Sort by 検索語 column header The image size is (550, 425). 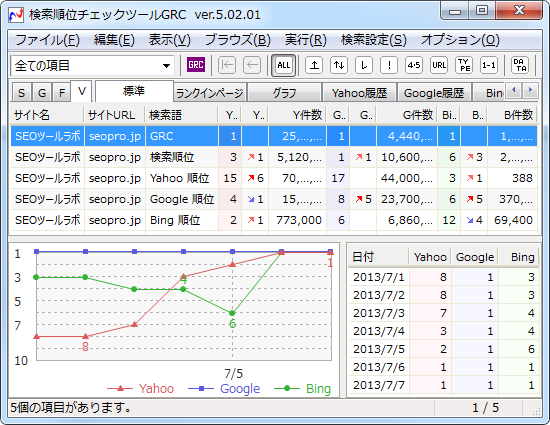[x=181, y=115]
